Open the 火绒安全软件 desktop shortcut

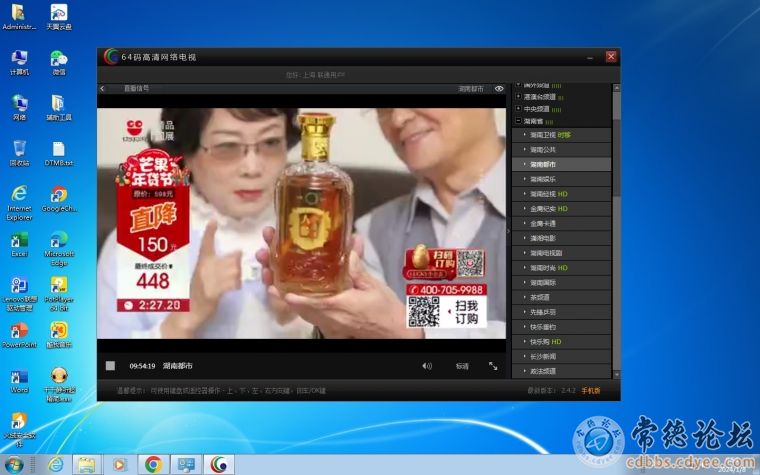19,429
